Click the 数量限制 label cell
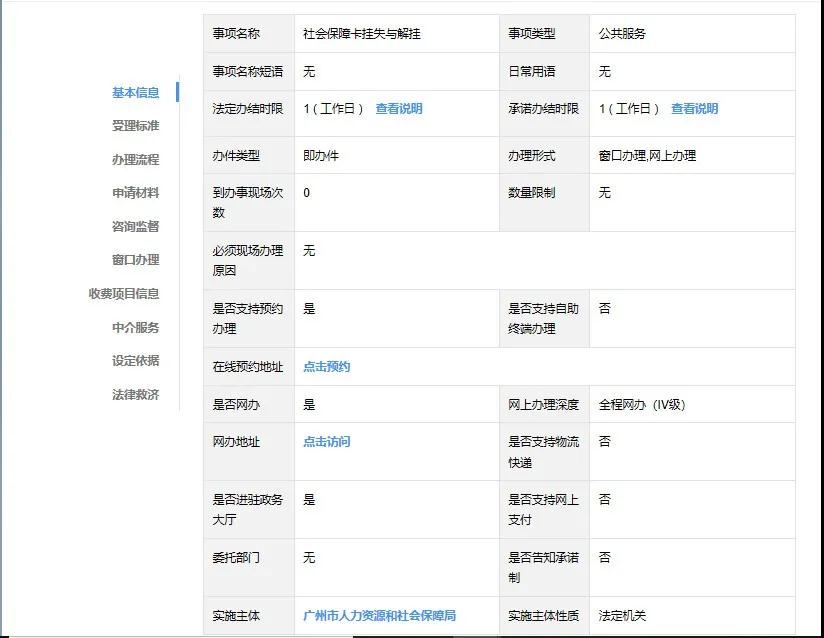Image resolution: width=824 pixels, height=638 pixels. tap(544, 203)
